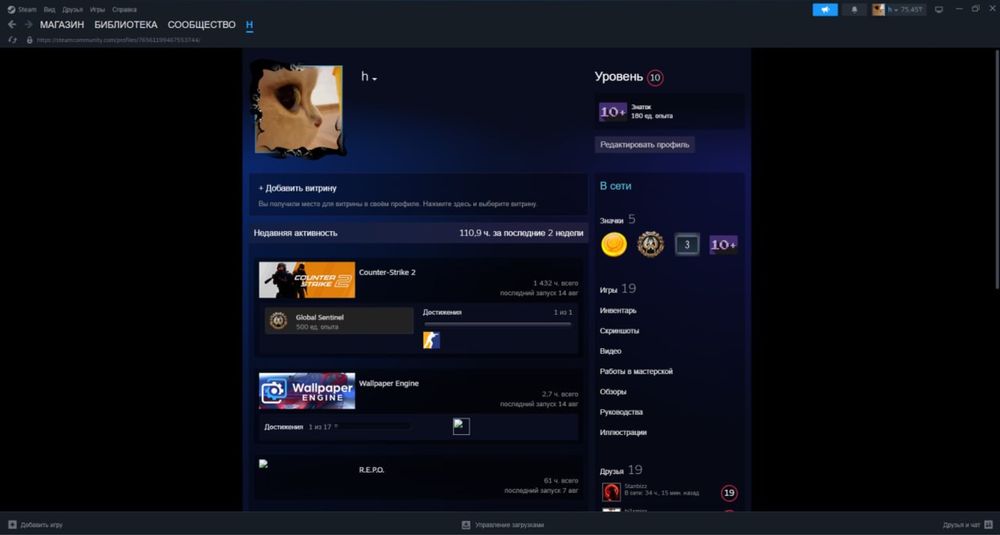Click the Steam logo menu
1000x535 pixels.
(x=11, y=10)
